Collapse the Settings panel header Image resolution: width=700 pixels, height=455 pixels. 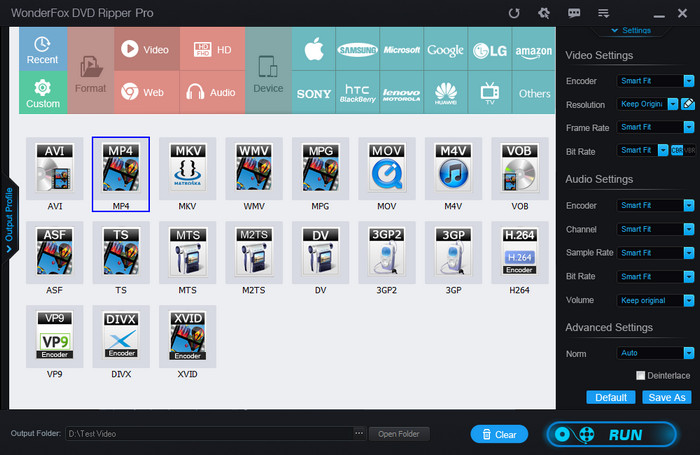click(x=631, y=30)
